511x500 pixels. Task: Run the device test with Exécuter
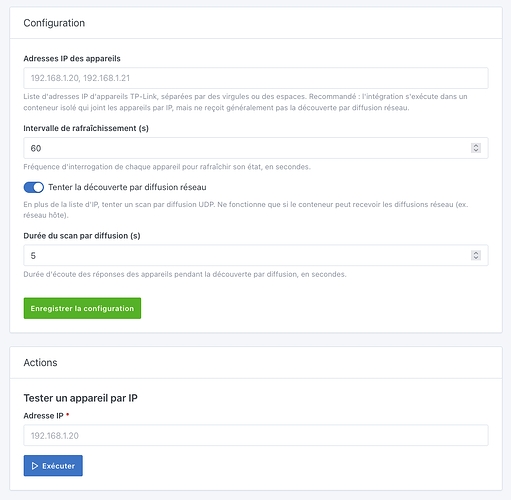tap(53, 466)
